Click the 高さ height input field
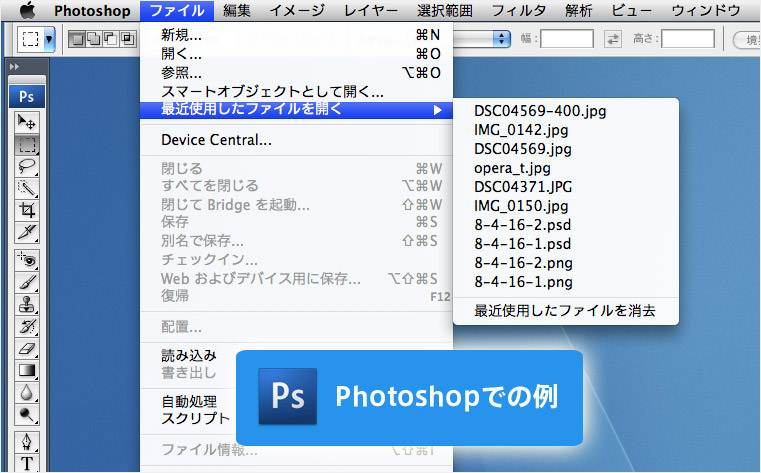 coord(688,39)
